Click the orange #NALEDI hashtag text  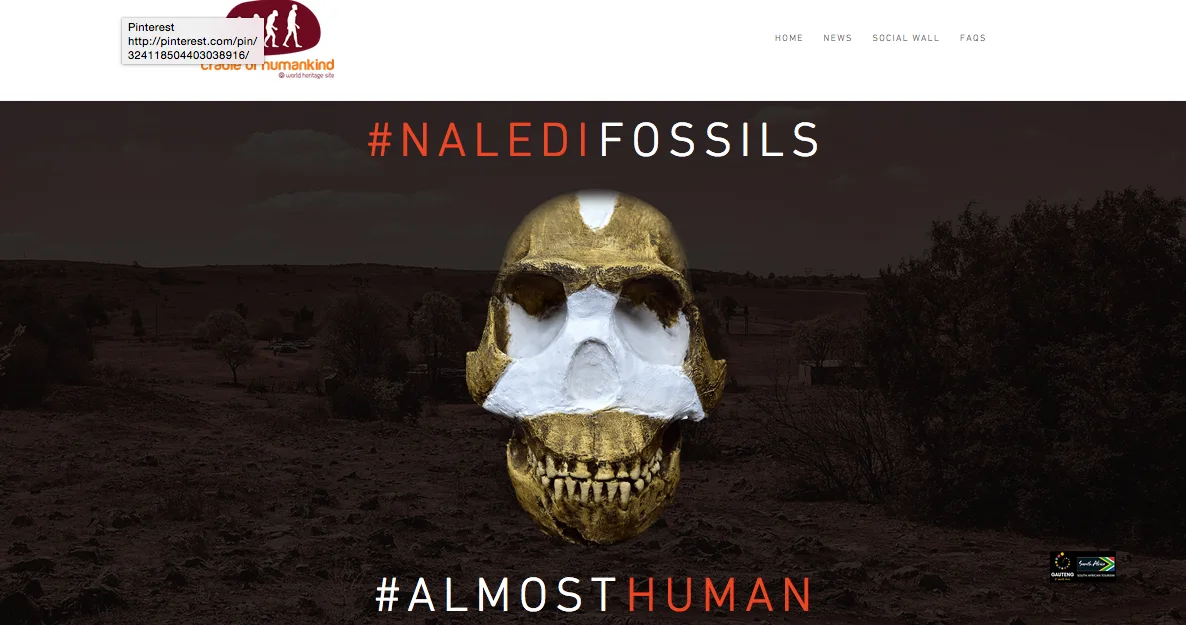pyautogui.click(x=480, y=139)
